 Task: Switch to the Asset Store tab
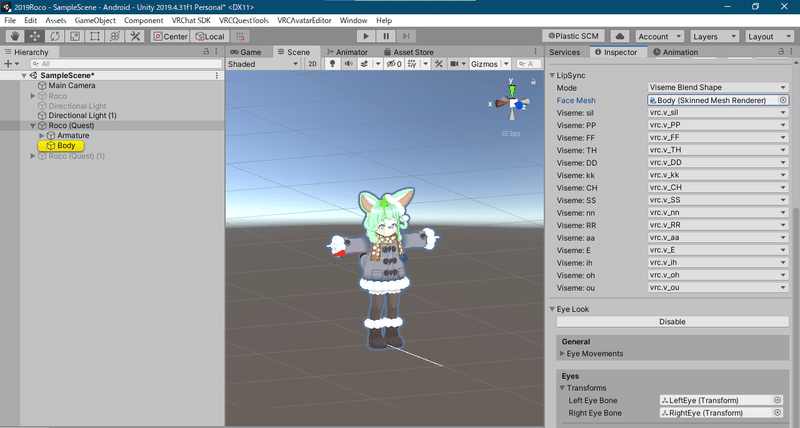coord(409,52)
